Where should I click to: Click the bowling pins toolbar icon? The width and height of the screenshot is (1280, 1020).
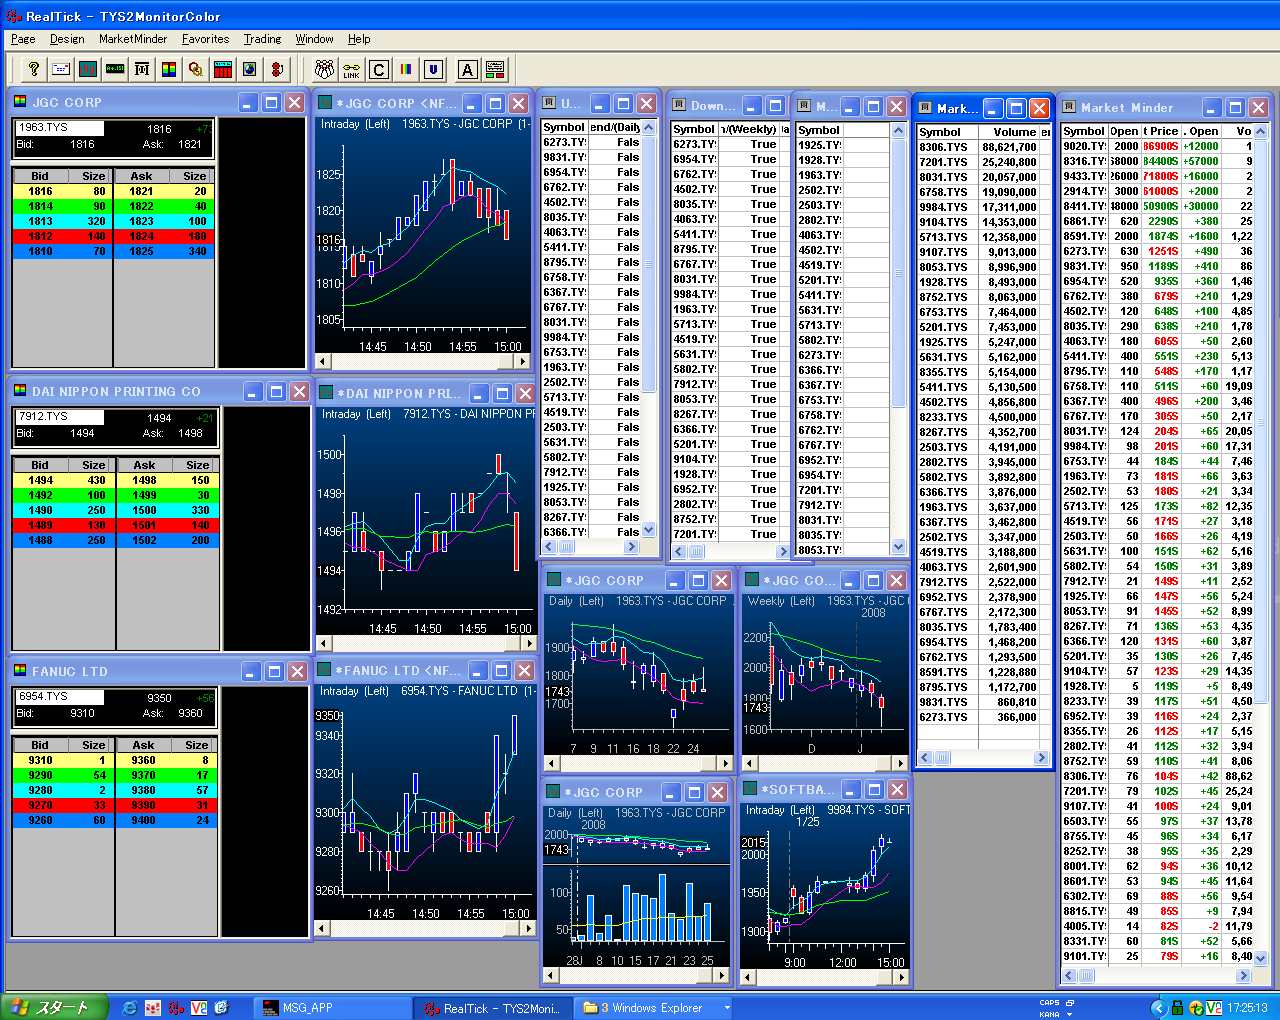tap(324, 69)
